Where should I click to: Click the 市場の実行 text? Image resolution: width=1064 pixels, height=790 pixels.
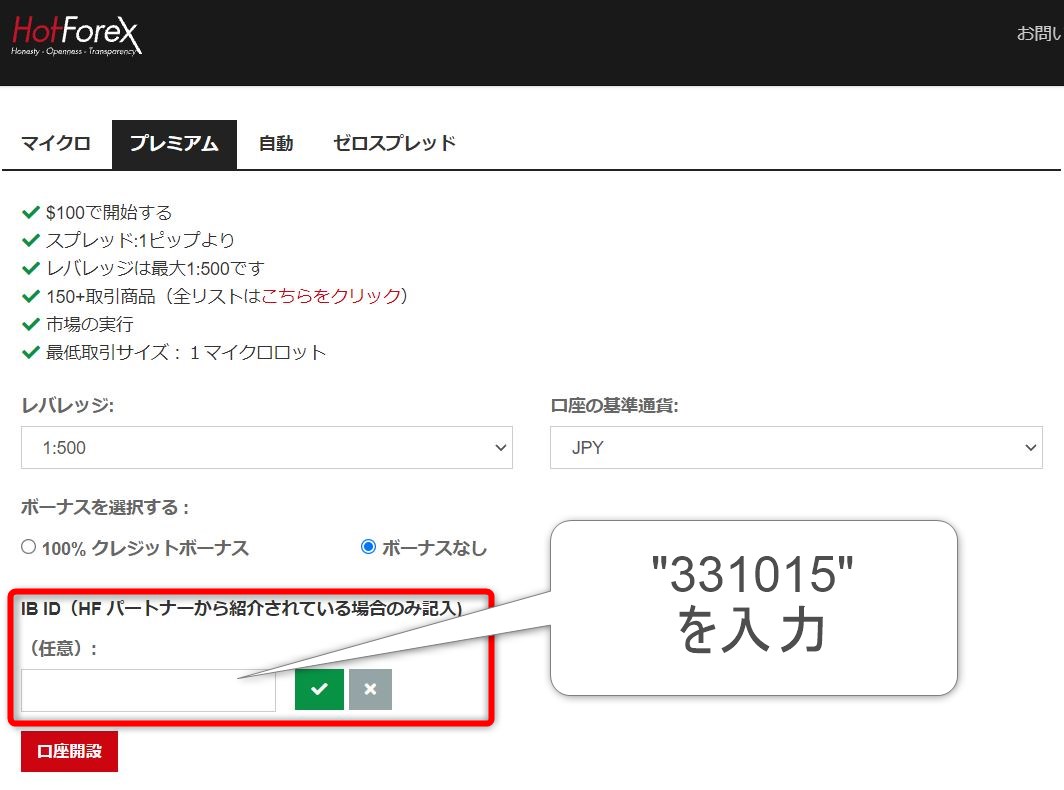90,324
